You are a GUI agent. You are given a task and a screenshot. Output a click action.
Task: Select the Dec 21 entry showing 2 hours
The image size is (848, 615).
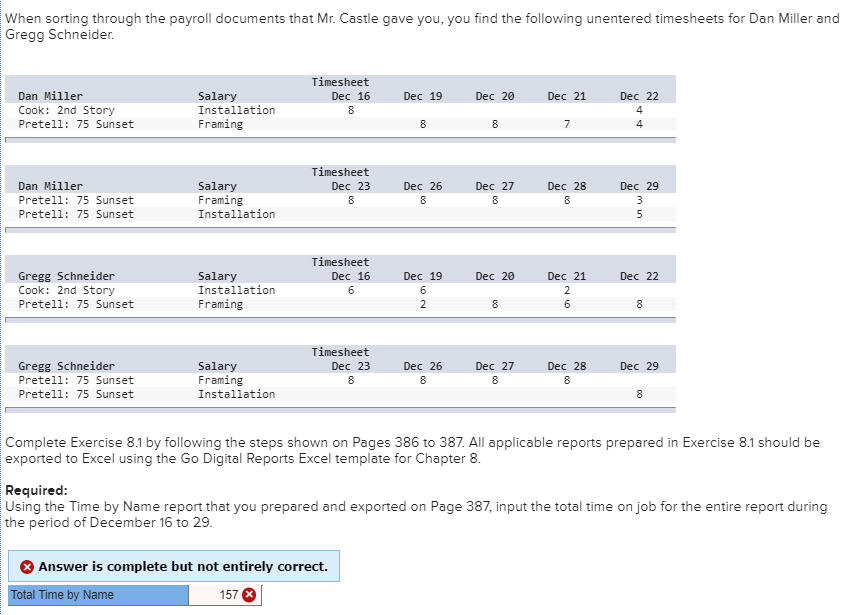[x=566, y=290]
